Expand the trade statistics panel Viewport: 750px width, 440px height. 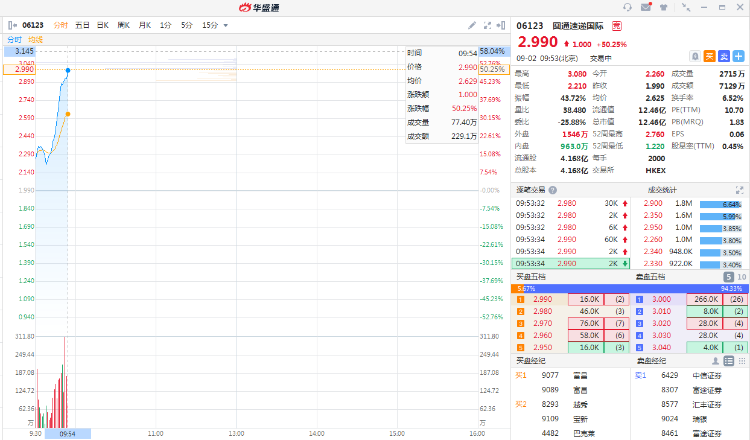(739, 190)
